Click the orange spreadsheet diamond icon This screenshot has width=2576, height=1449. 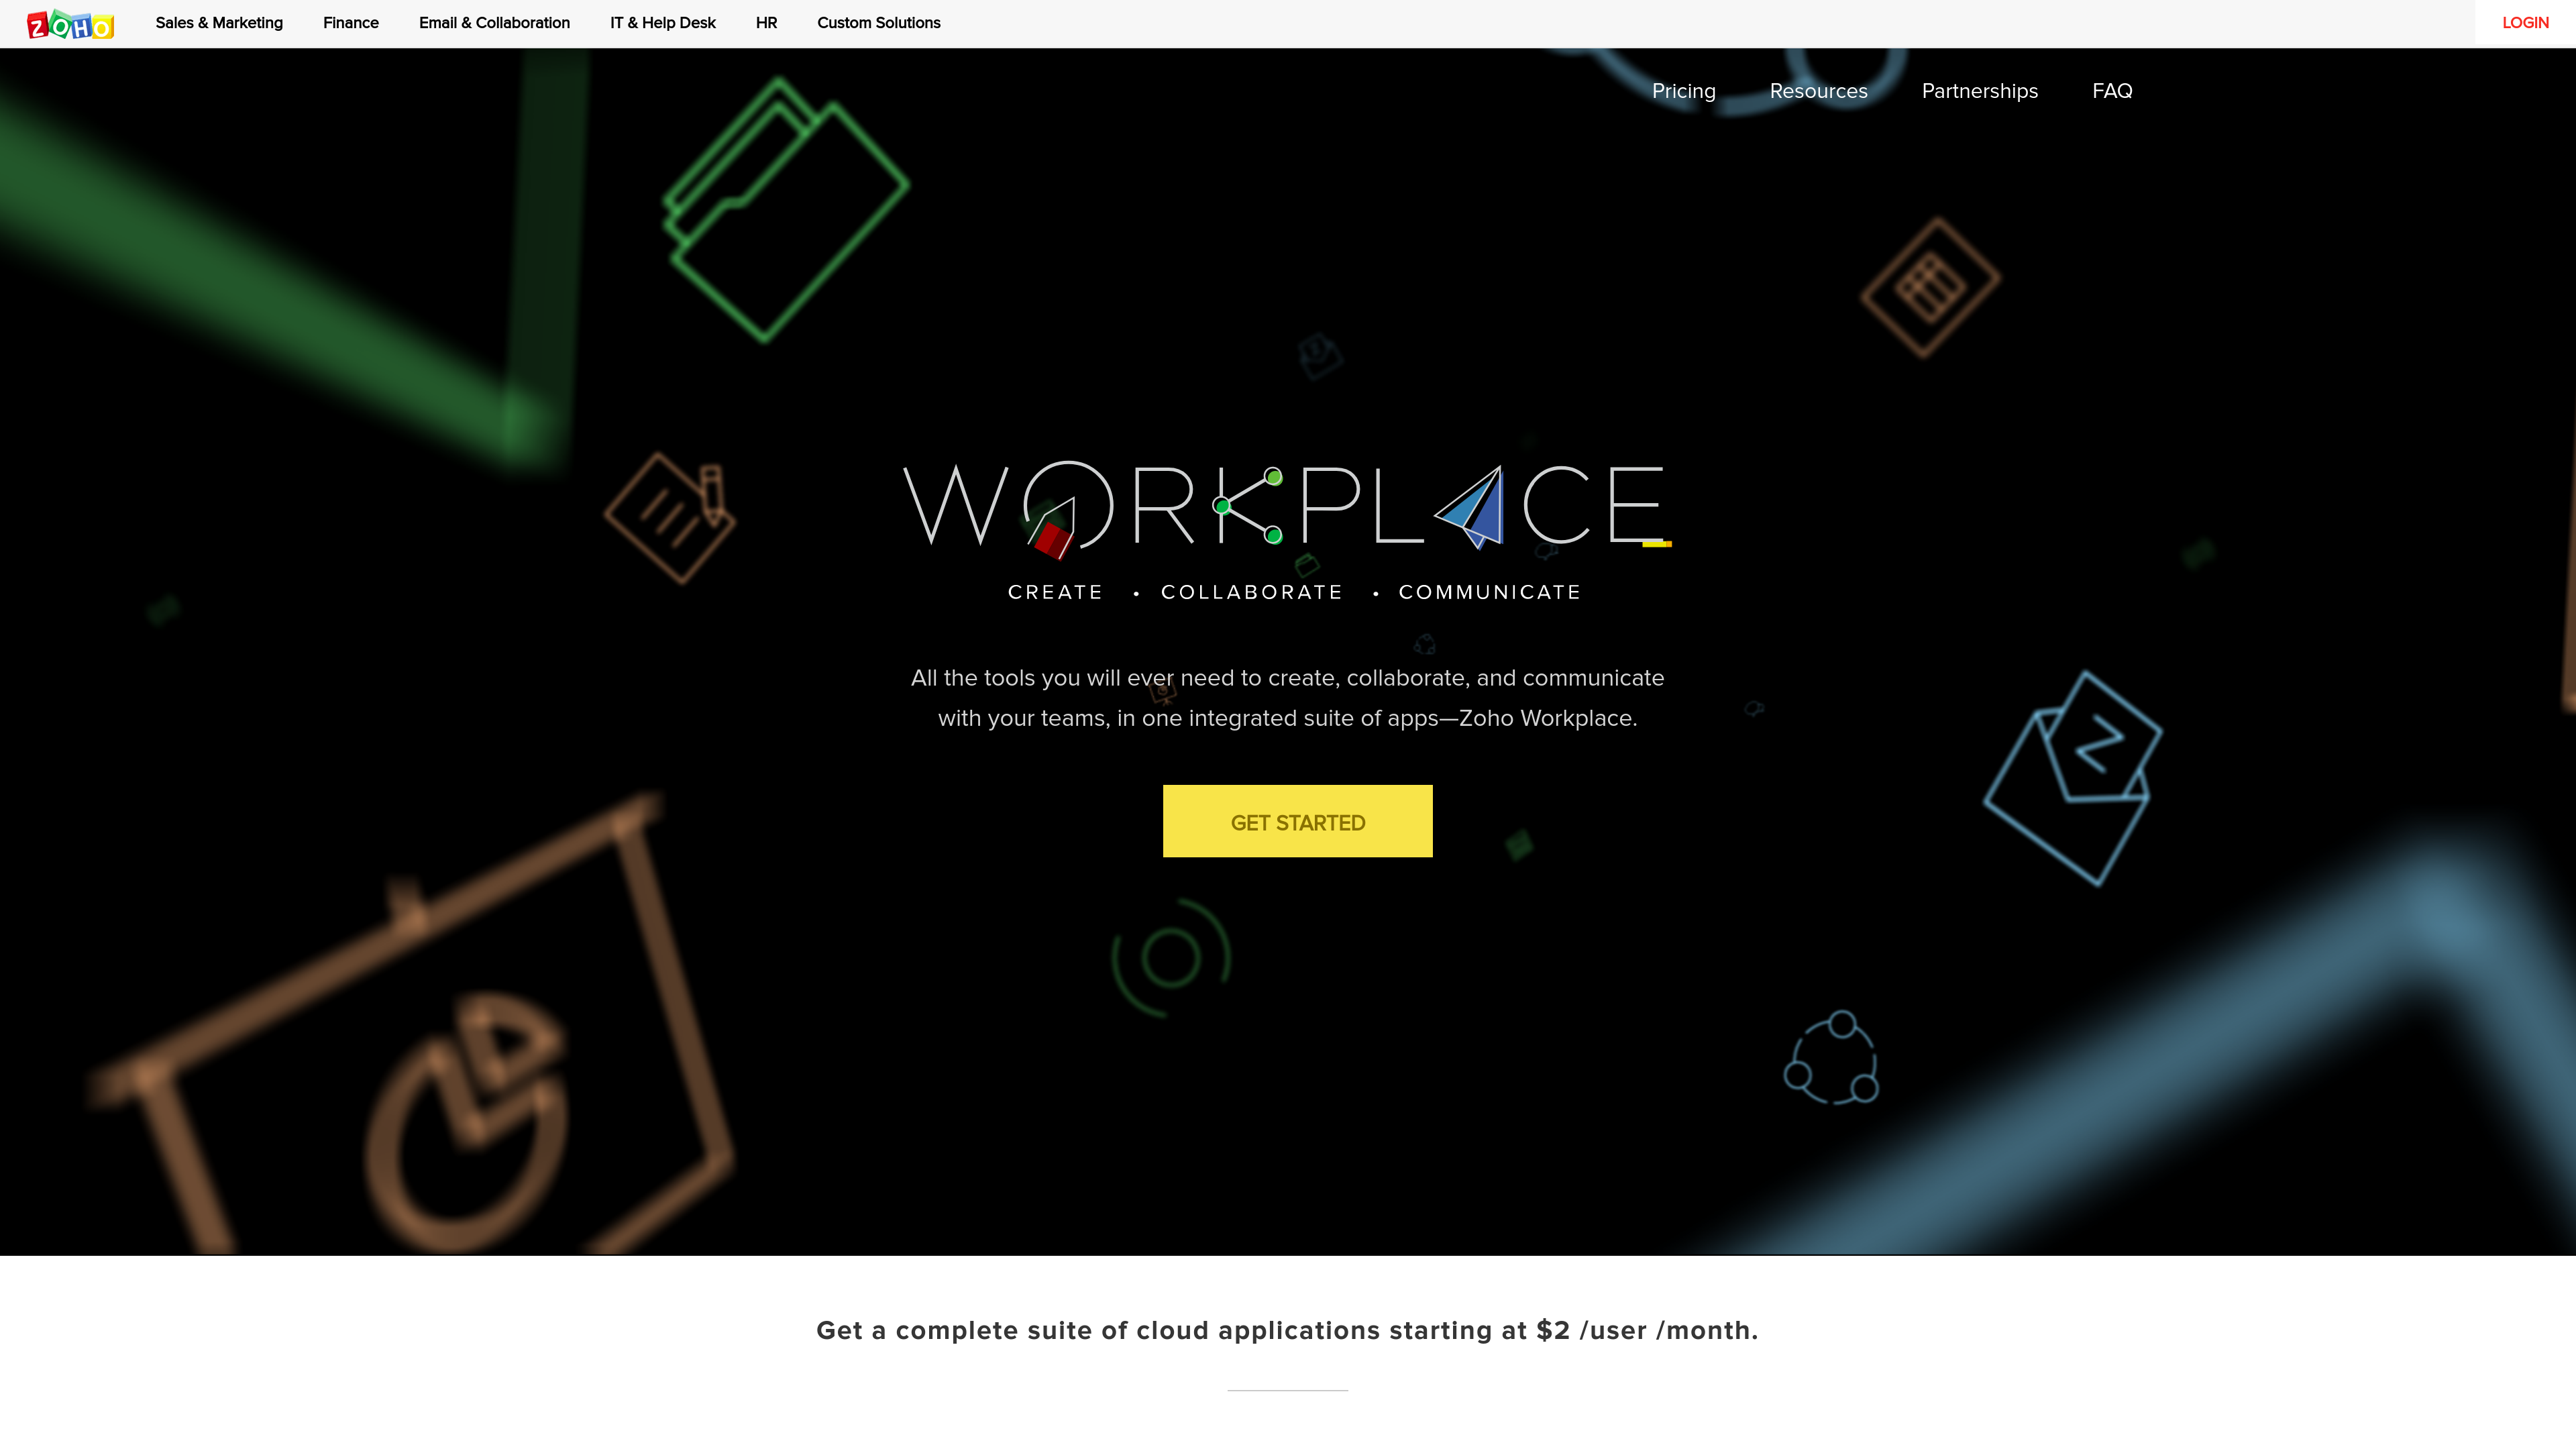coord(1930,287)
